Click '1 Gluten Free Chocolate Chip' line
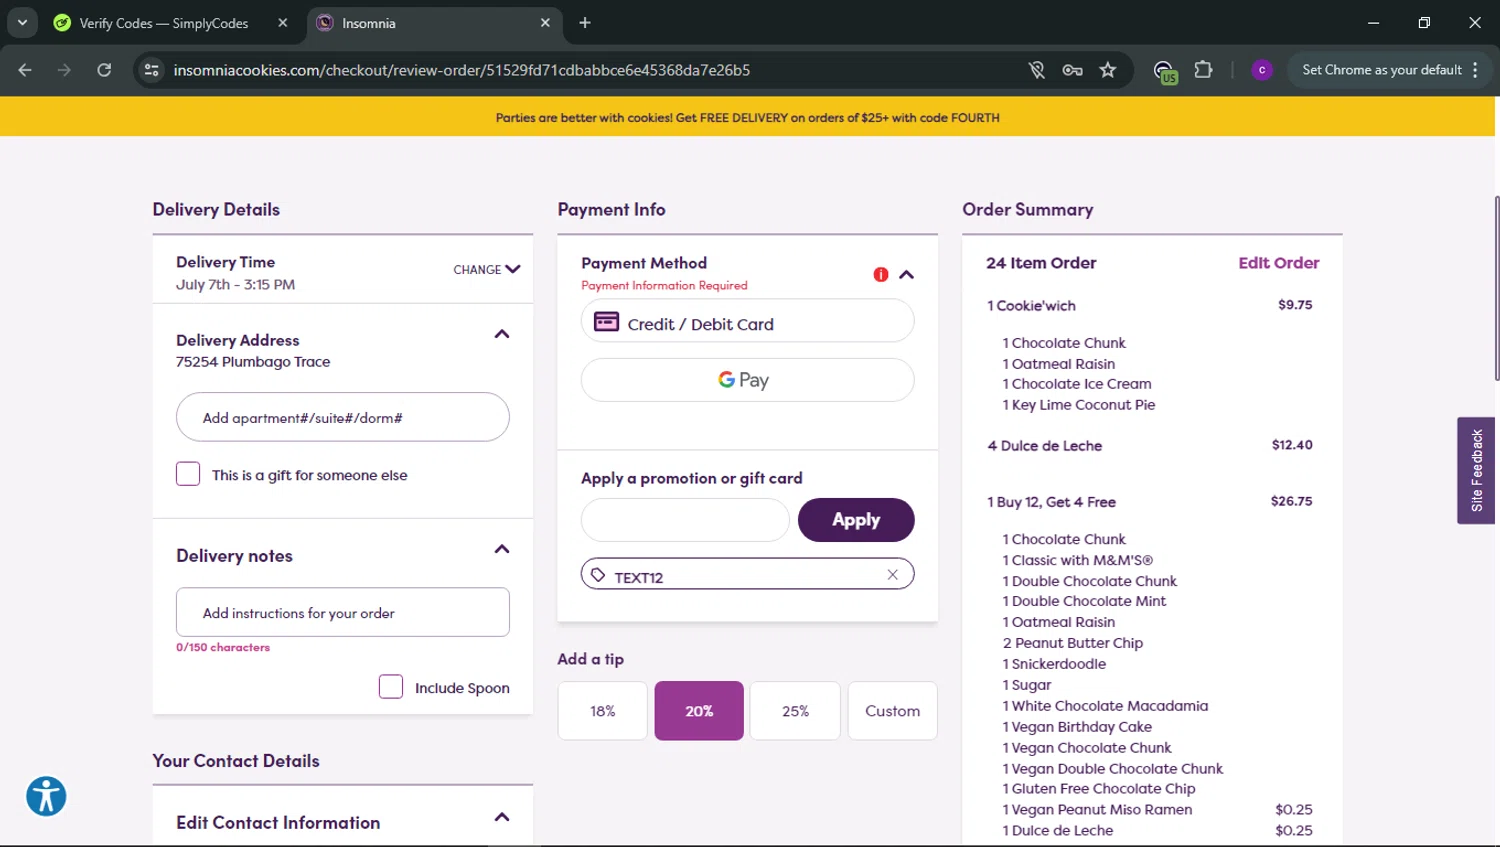Image resolution: width=1500 pixels, height=847 pixels. point(1099,789)
